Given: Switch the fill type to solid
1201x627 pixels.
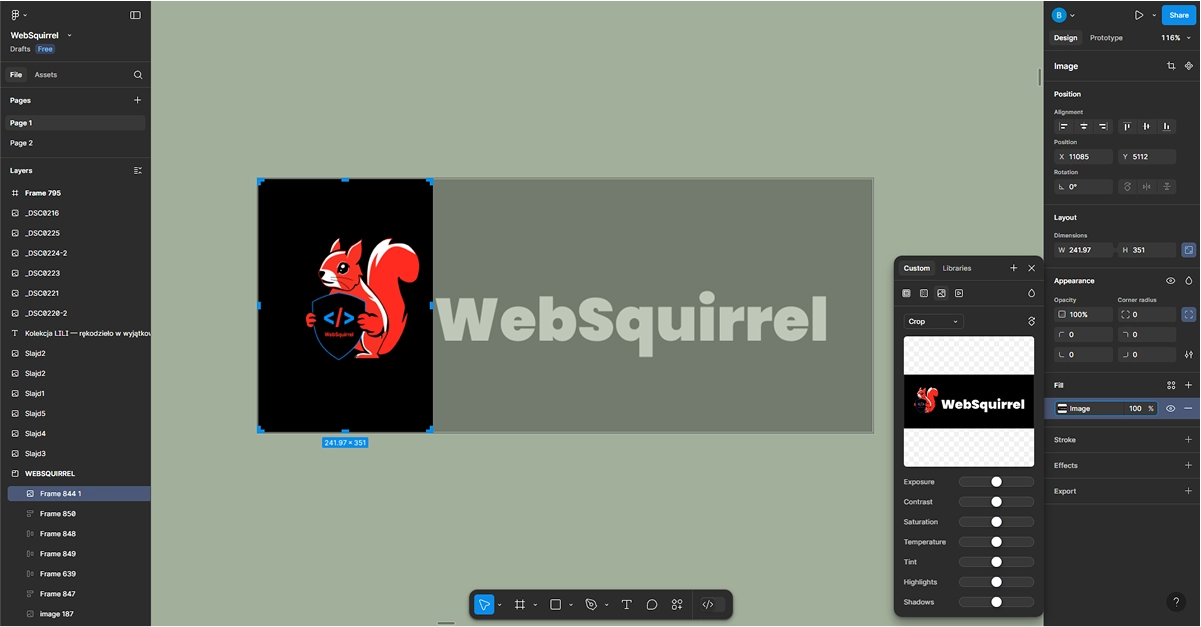Looking at the screenshot, I should pos(906,293).
